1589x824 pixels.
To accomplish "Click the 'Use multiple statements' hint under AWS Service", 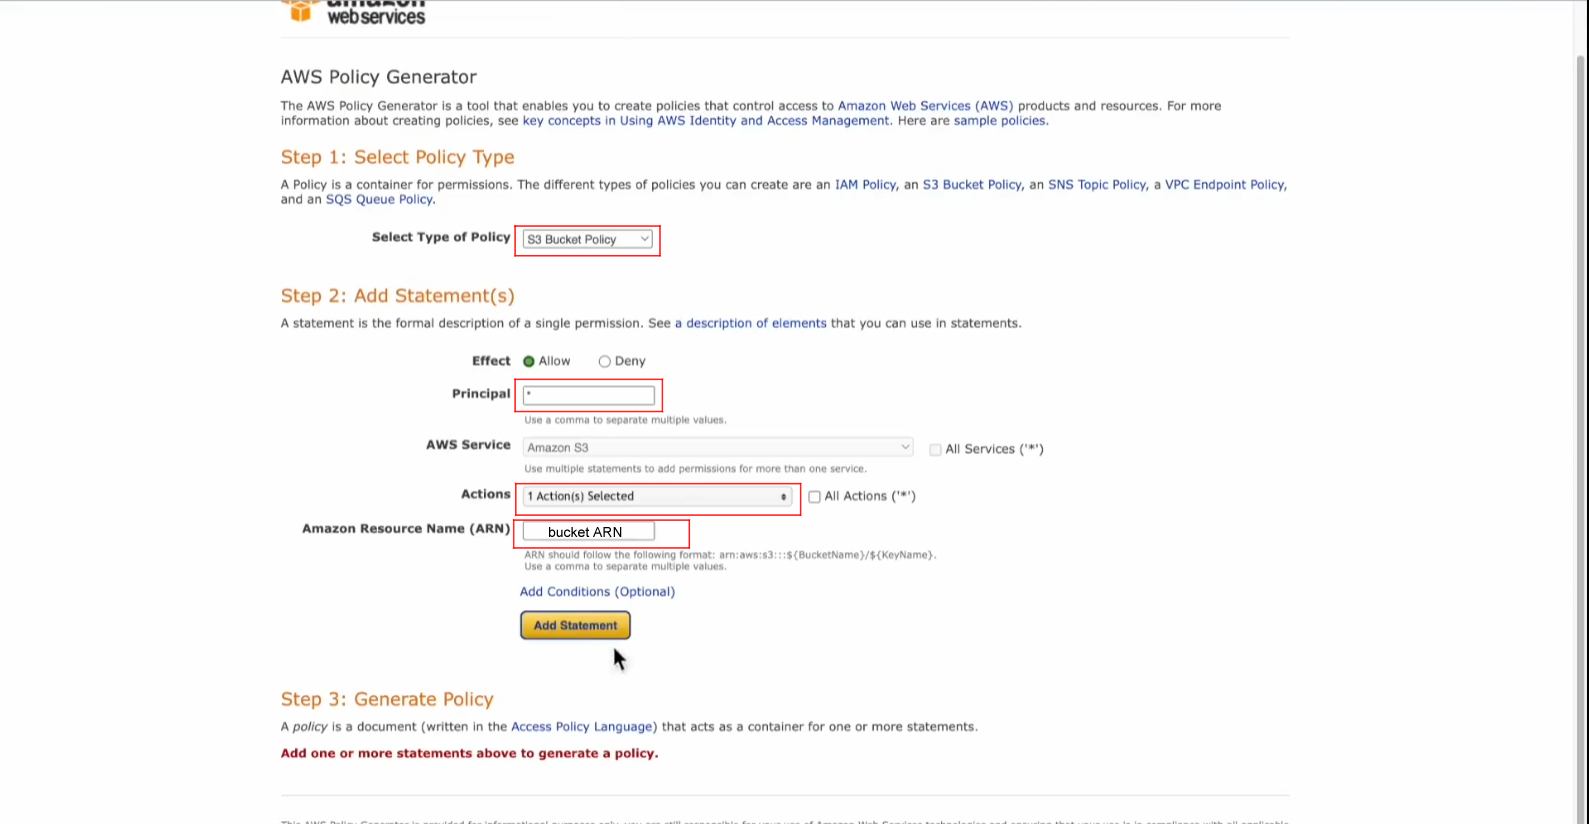I will (x=695, y=469).
